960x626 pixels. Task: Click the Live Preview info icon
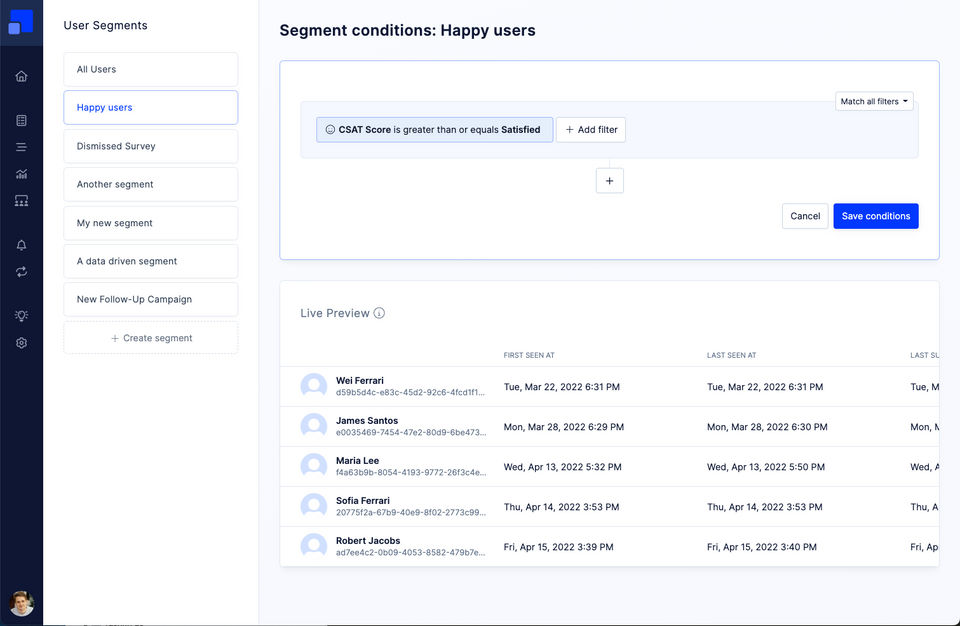tap(379, 313)
